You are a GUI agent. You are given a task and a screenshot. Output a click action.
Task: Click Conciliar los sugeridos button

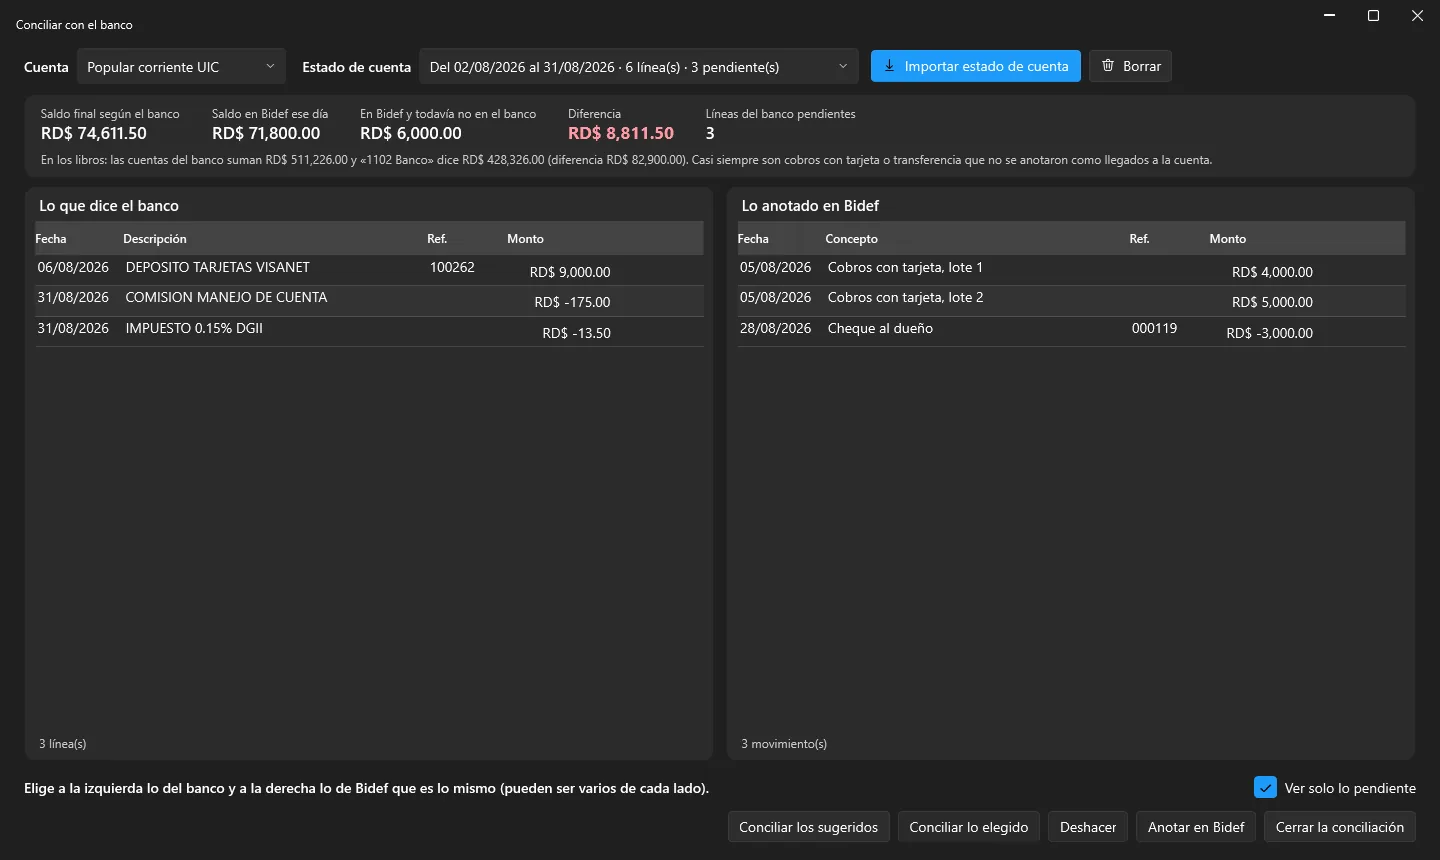[808, 827]
